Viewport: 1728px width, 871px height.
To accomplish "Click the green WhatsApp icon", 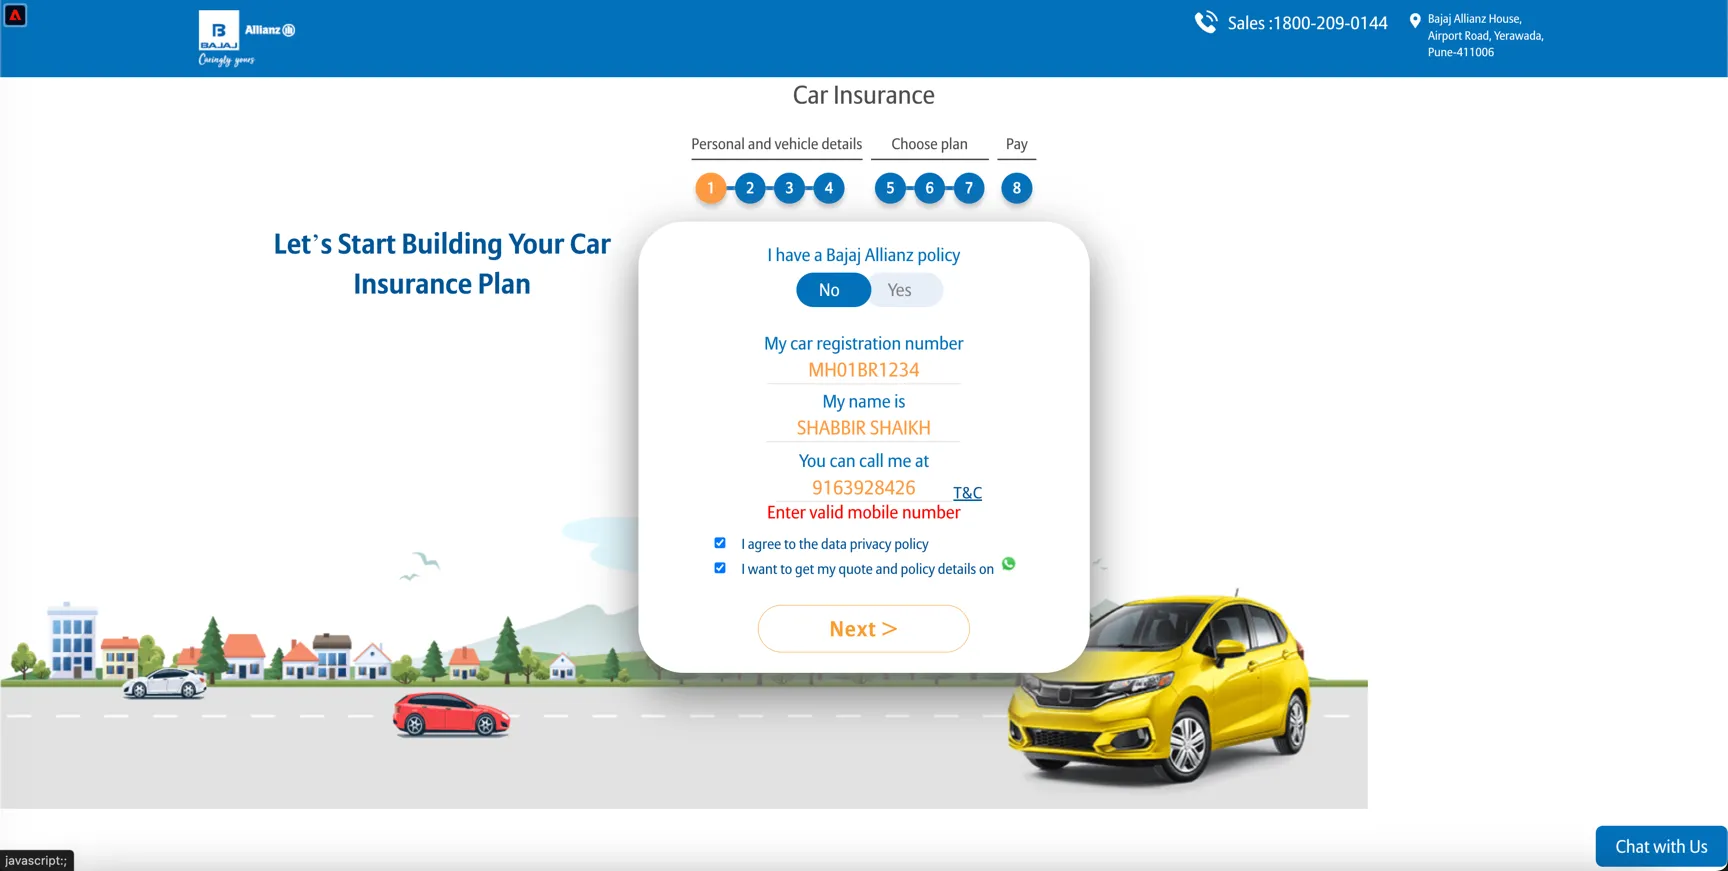I will 1009,564.
